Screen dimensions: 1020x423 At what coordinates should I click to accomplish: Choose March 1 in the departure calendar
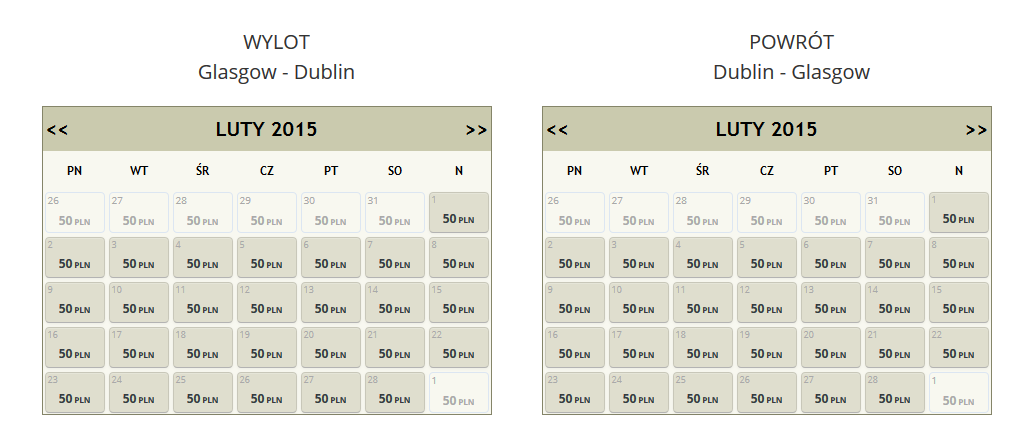[x=459, y=392]
